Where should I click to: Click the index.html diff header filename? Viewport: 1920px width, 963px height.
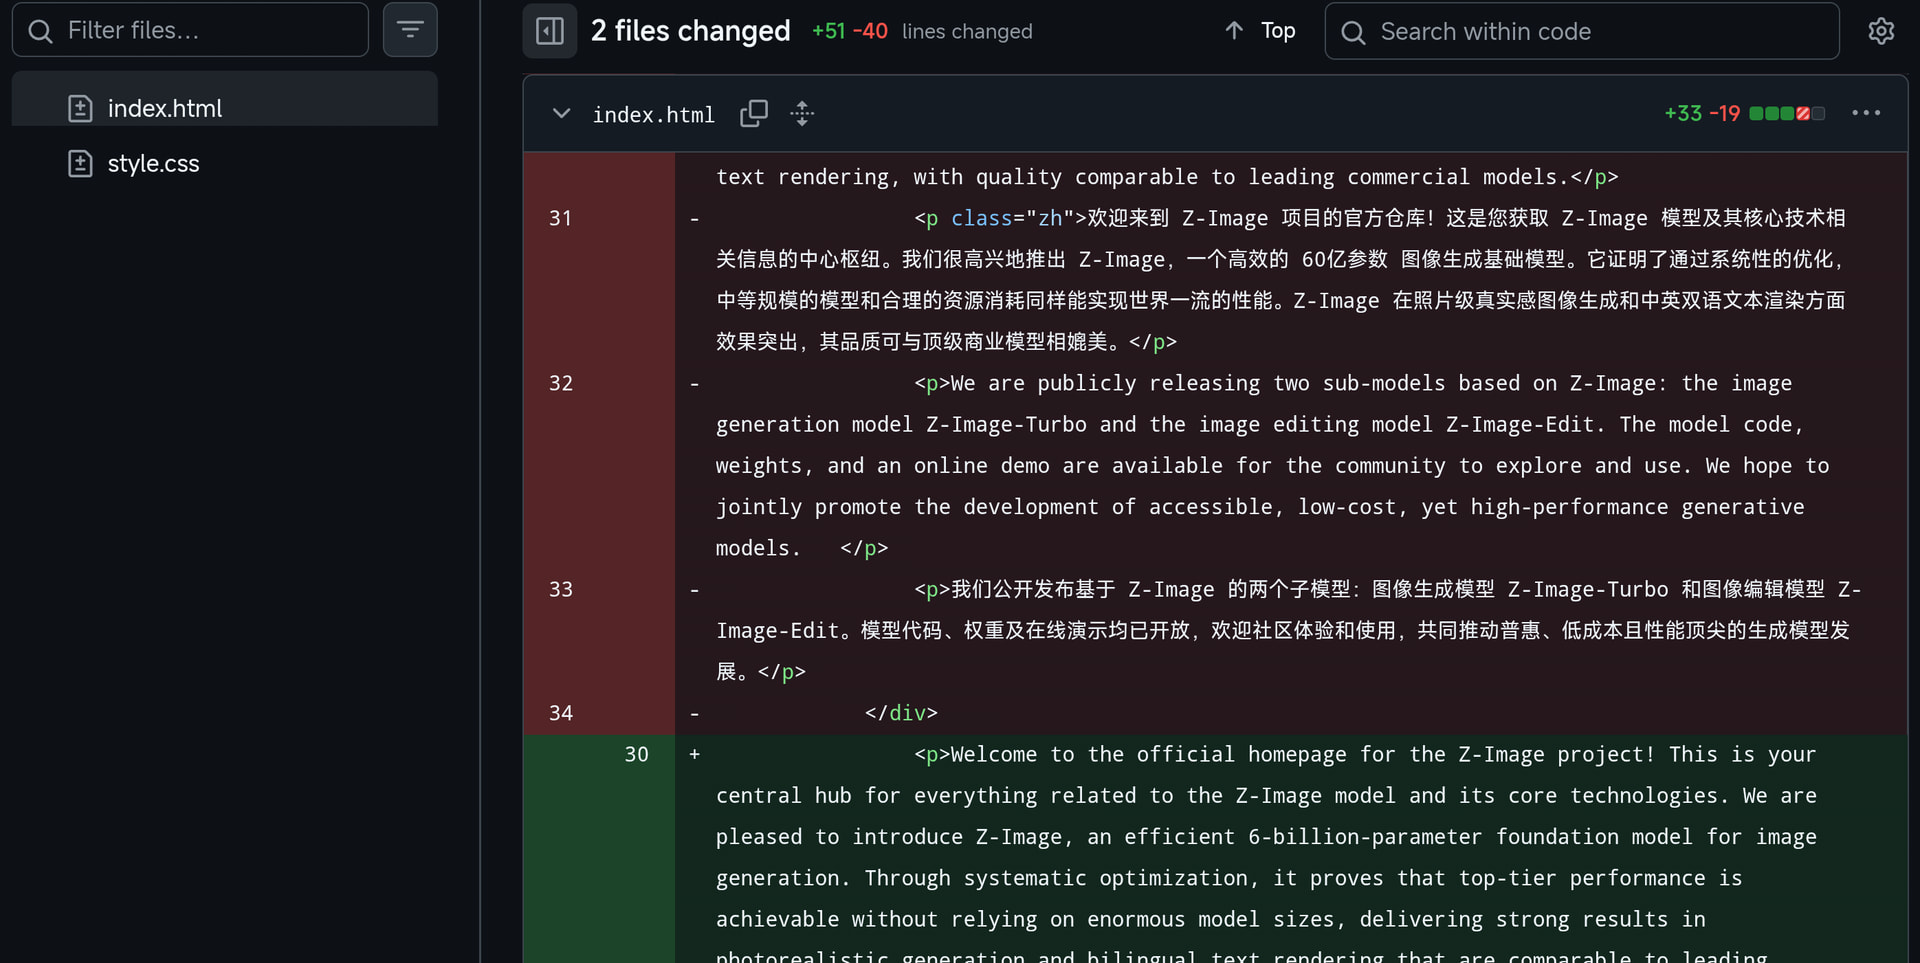tap(654, 114)
